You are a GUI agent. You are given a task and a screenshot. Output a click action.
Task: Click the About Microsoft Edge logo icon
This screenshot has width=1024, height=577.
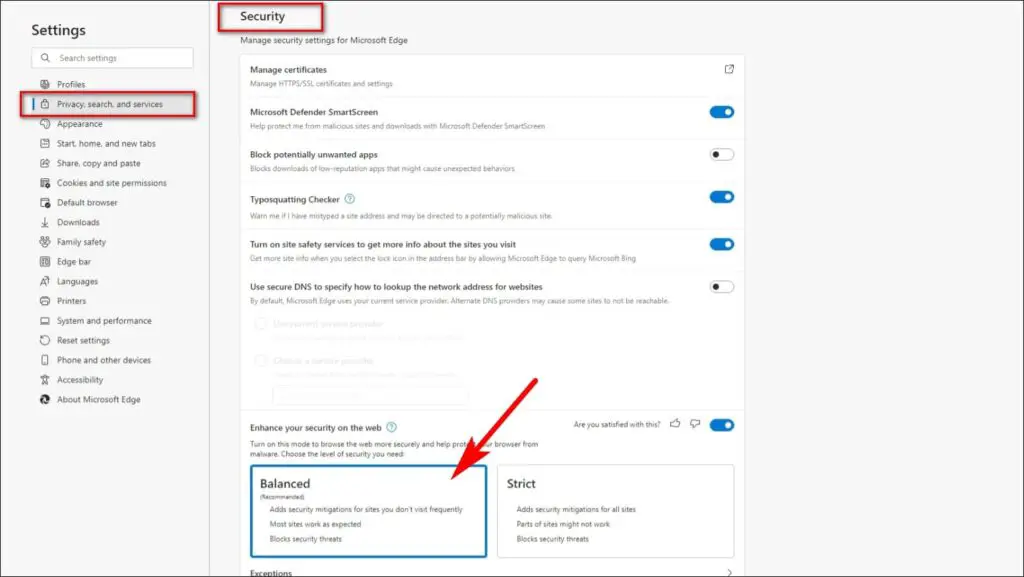point(45,399)
